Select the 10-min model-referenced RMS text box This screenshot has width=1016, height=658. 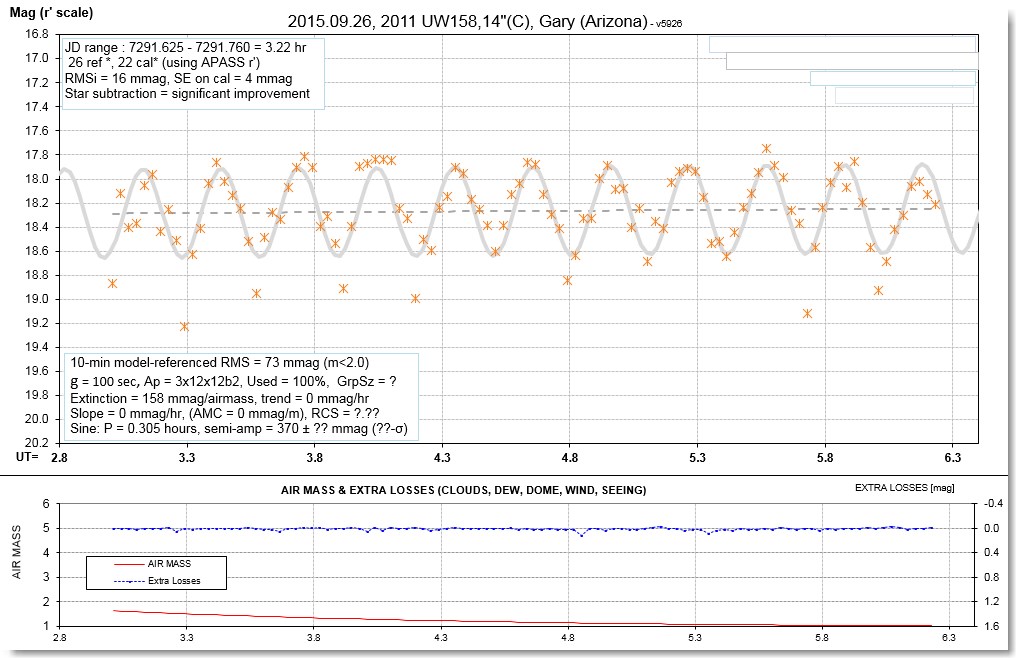[x=240, y=393]
